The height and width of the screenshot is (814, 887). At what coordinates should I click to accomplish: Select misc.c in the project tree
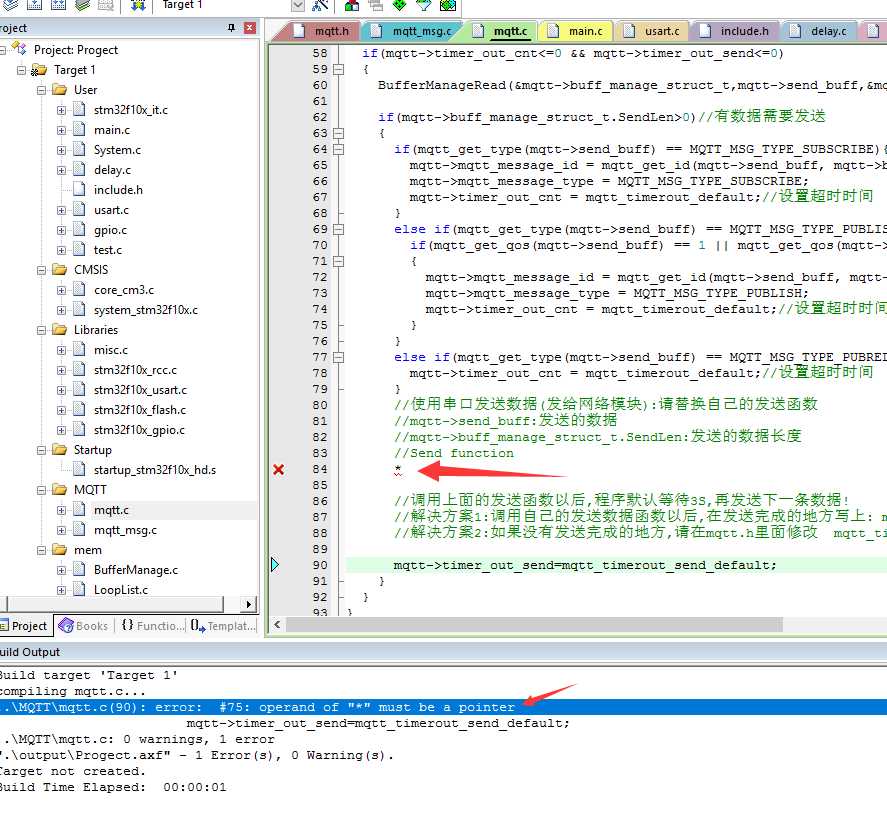[x=111, y=350]
